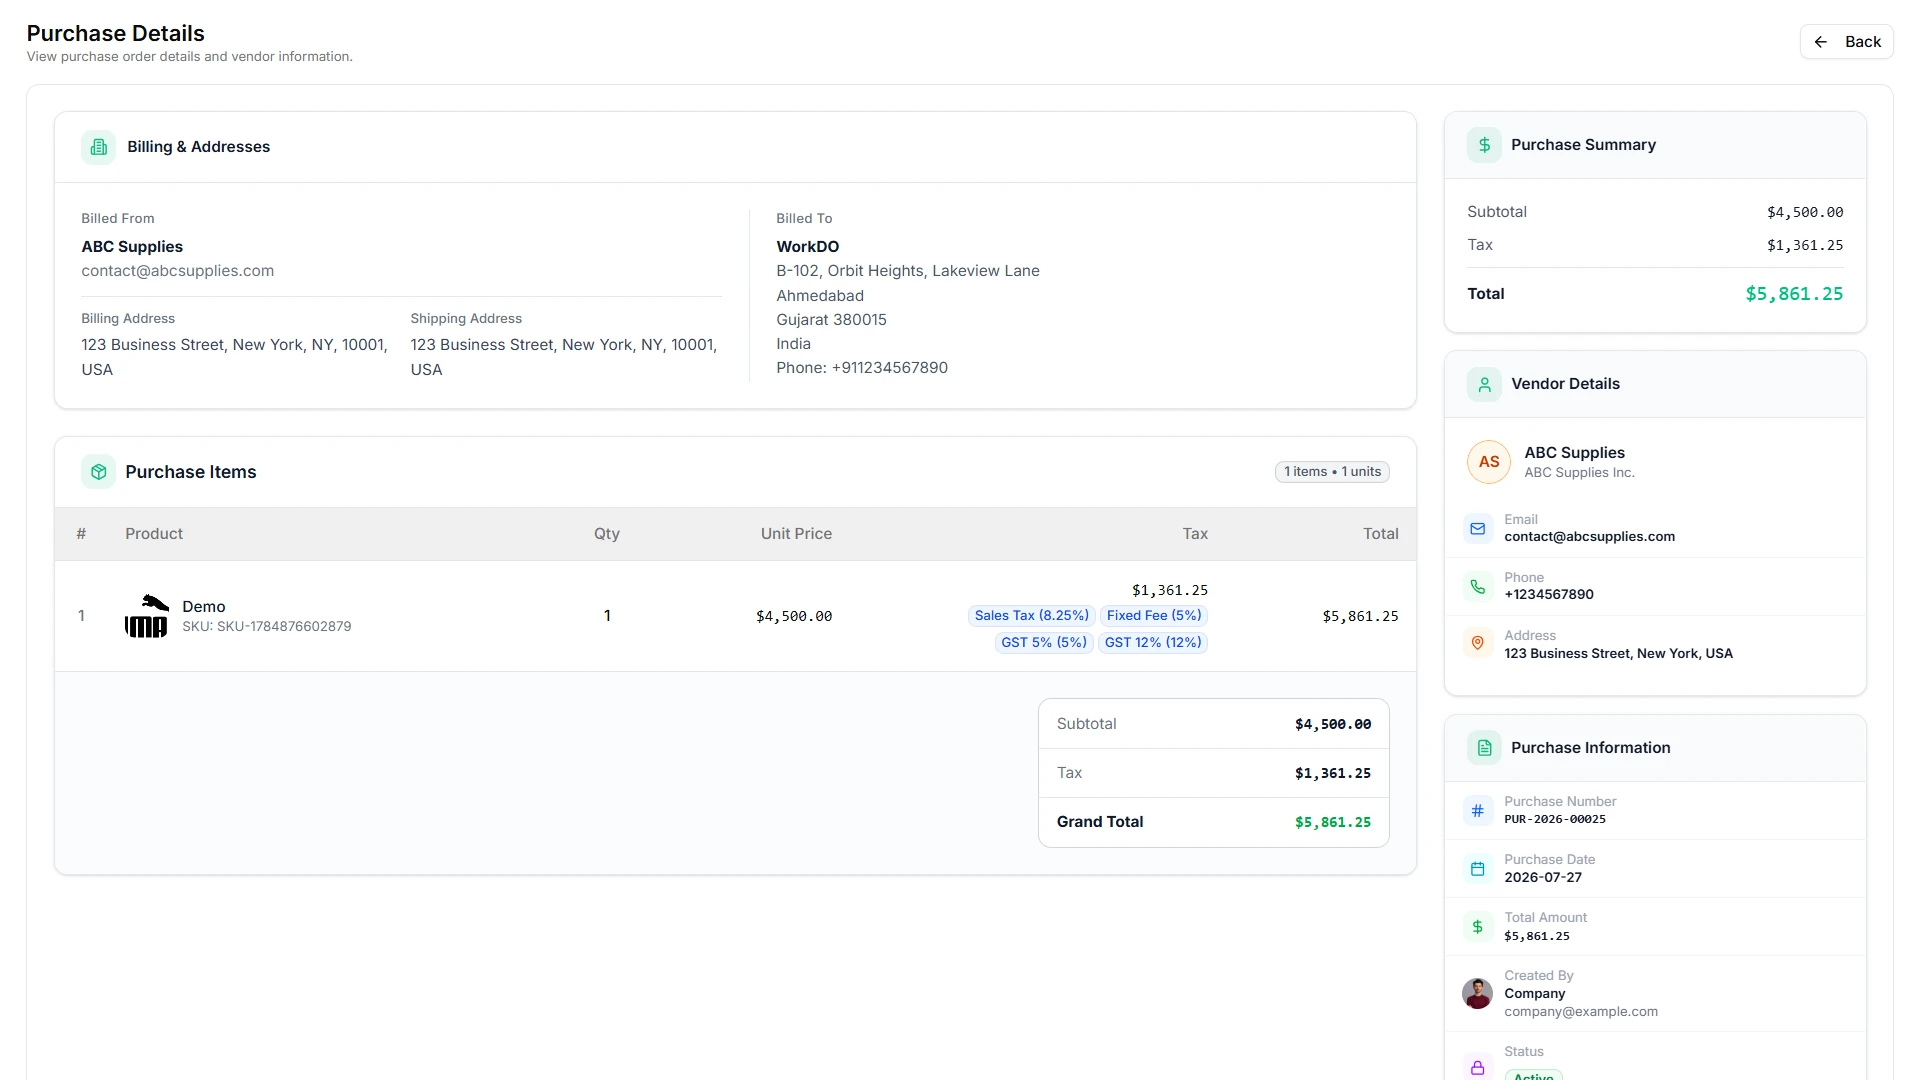
Task: Click the Sales Tax (8.25%) badge
Action: click(1032, 616)
